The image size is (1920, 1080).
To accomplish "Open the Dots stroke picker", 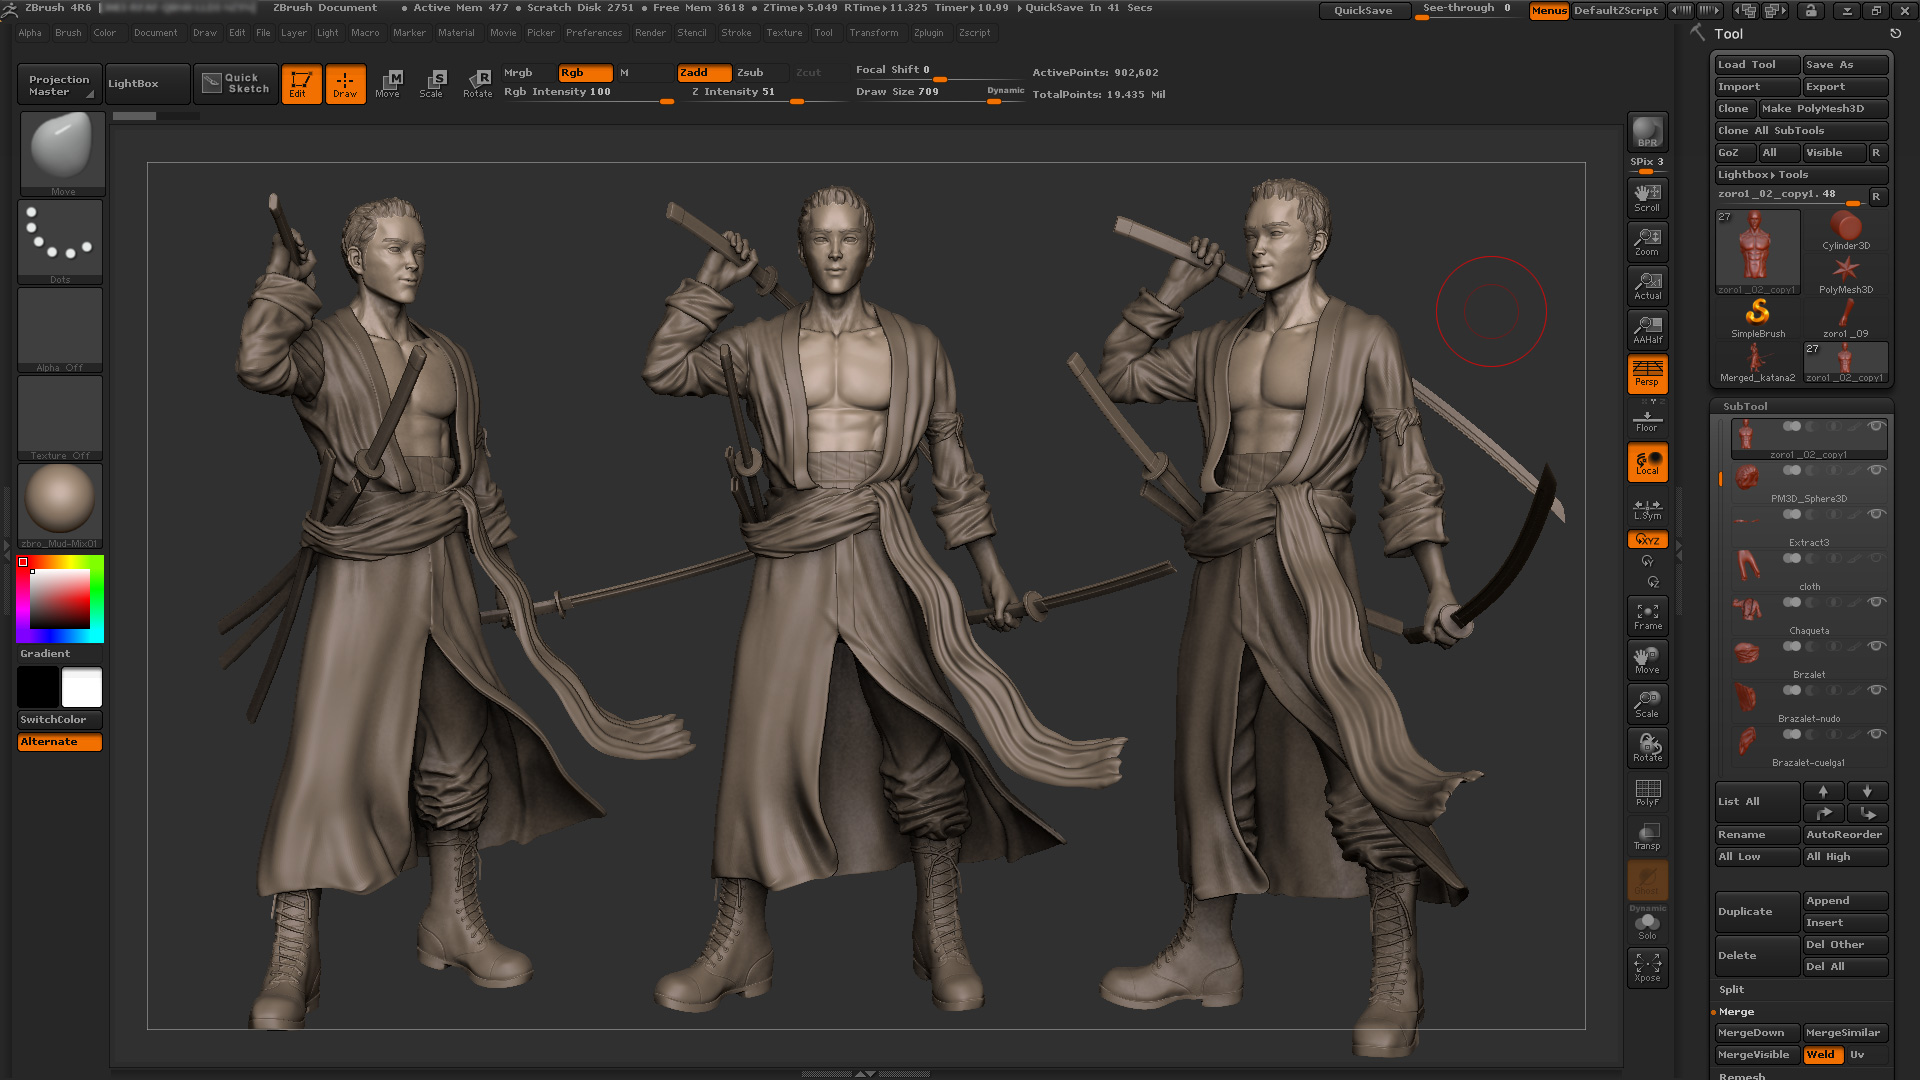I will point(60,242).
